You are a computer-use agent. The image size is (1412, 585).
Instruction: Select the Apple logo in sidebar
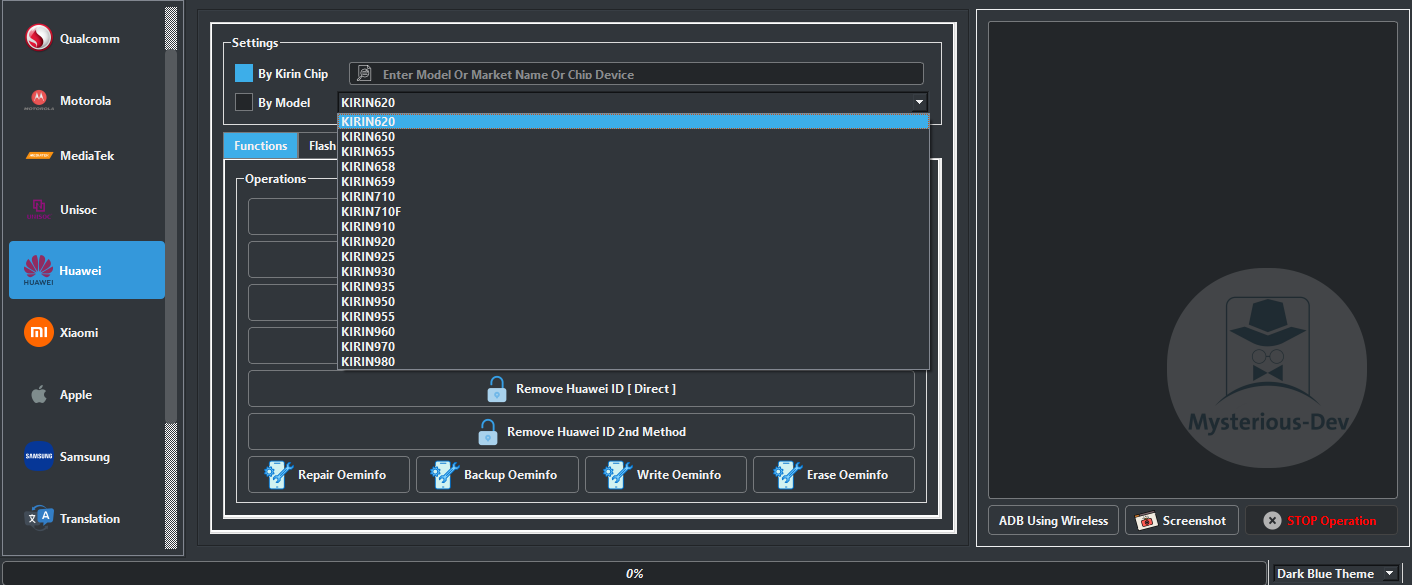(39, 395)
